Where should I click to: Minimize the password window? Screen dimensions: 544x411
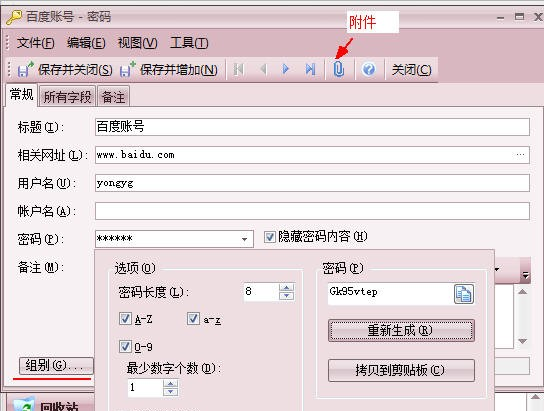pos(500,17)
